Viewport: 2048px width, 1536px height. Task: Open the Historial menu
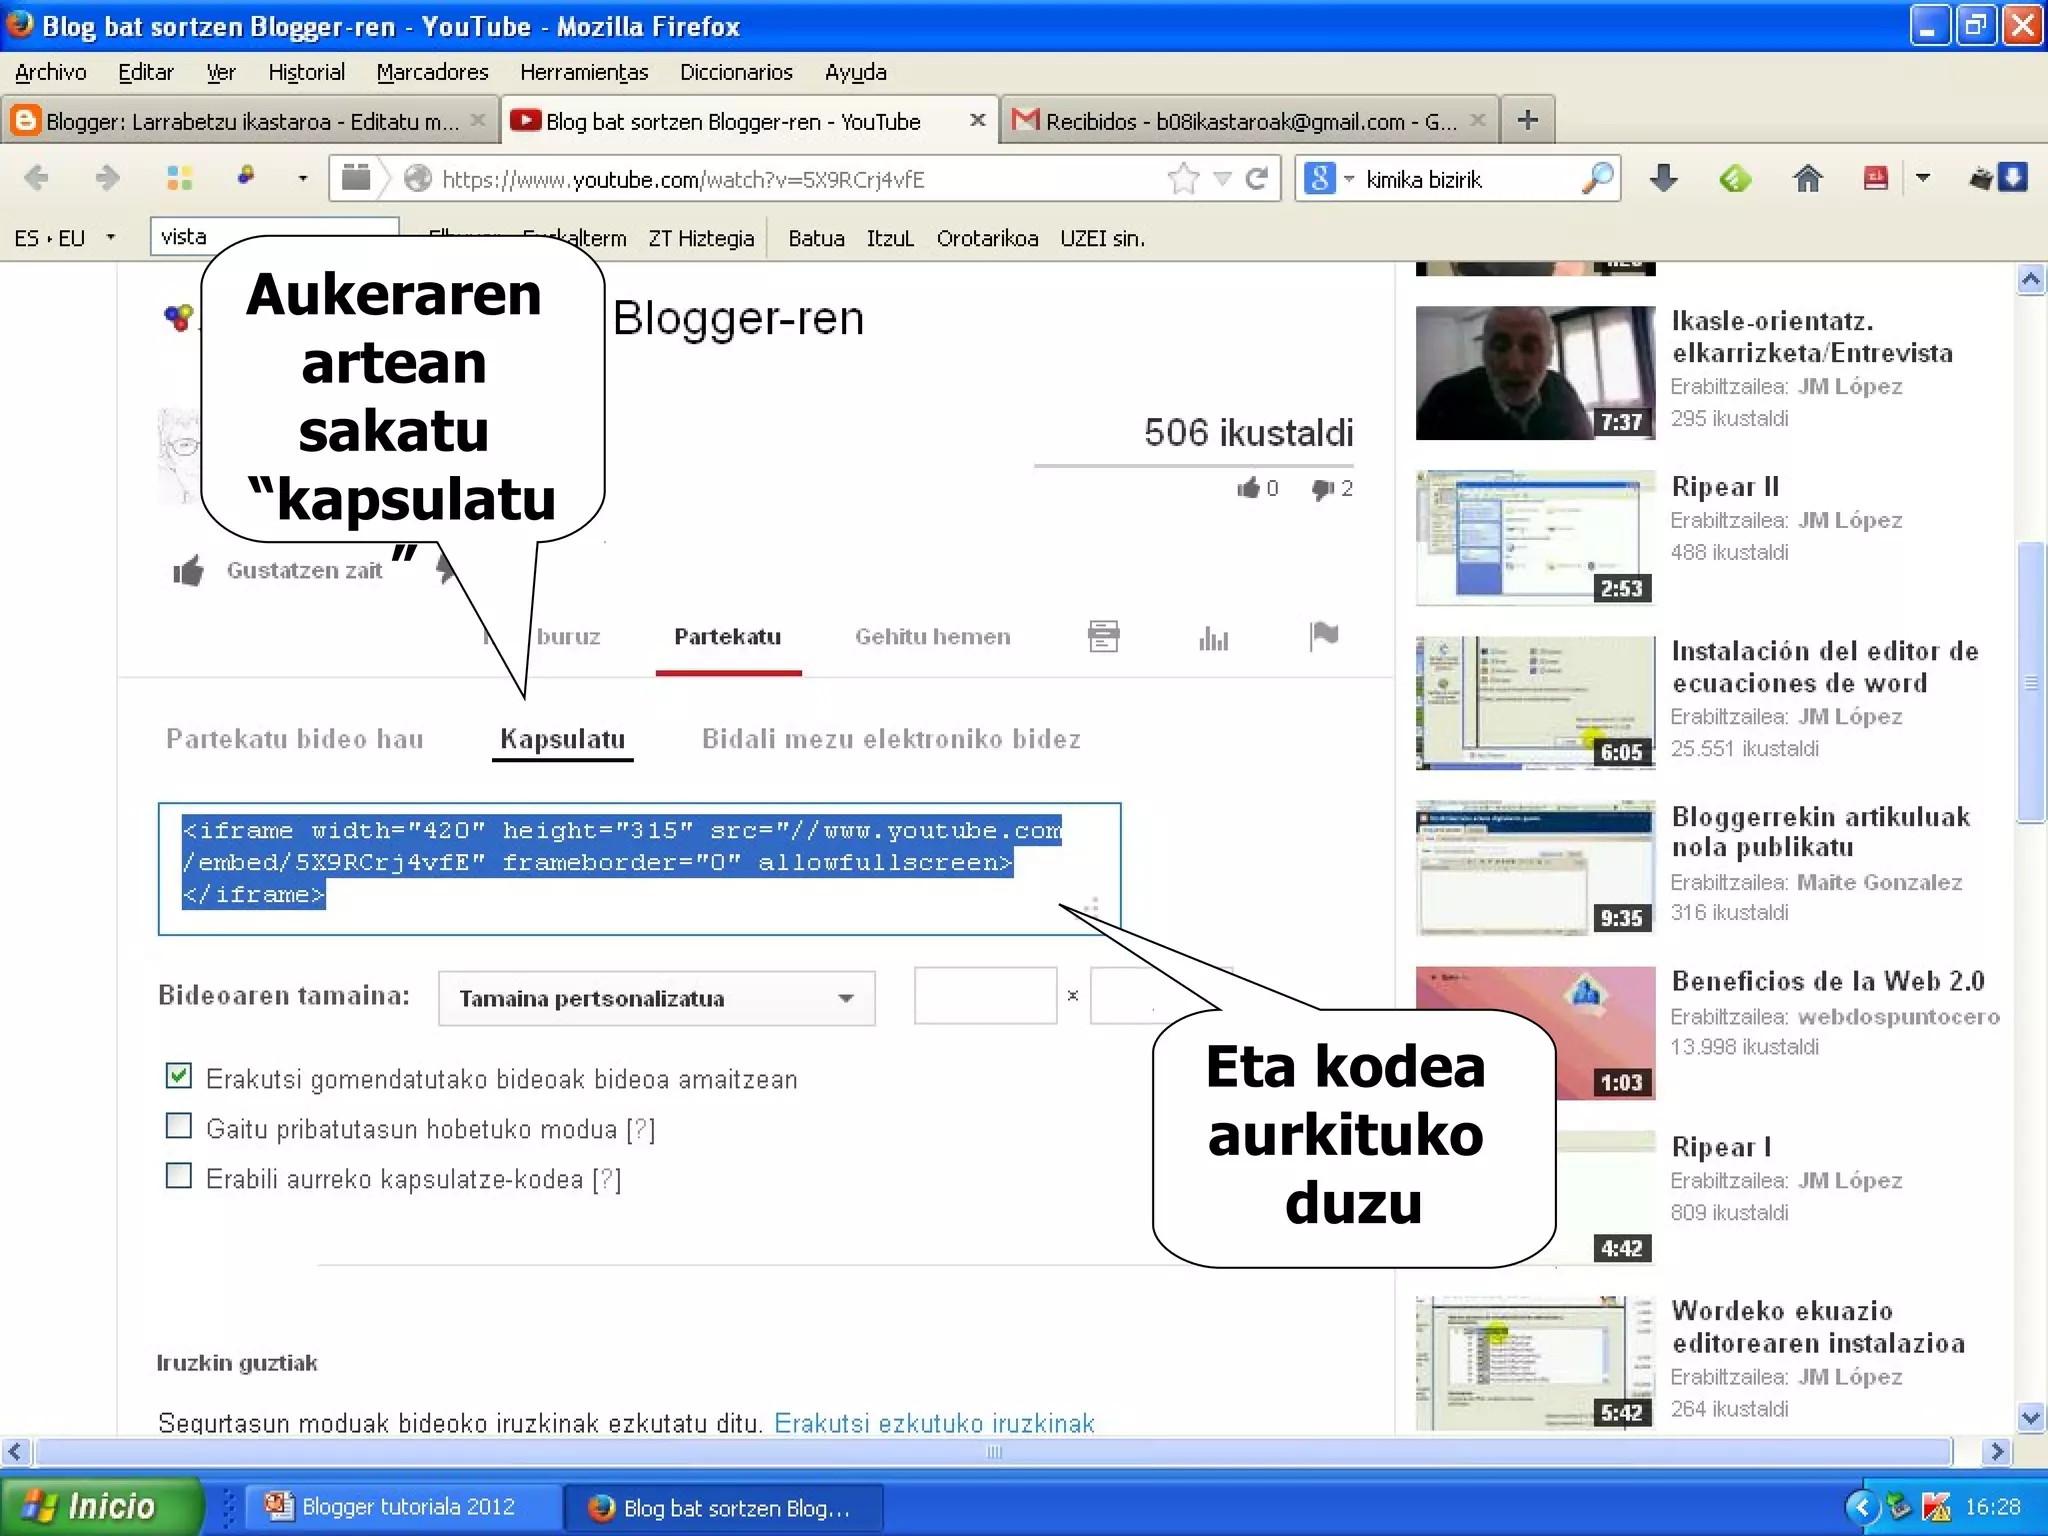click(306, 72)
